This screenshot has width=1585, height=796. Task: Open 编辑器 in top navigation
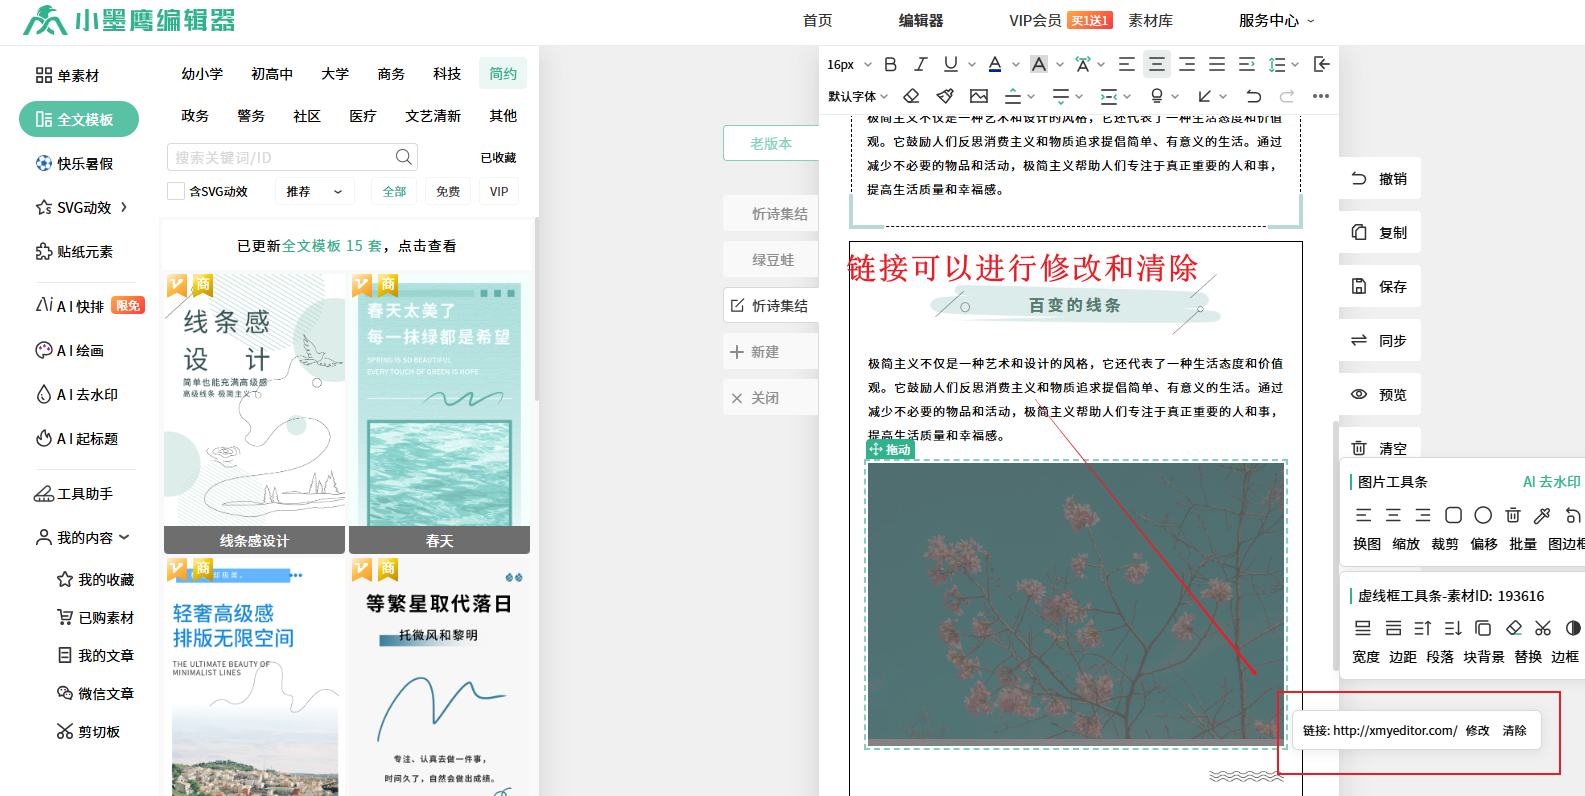[921, 20]
